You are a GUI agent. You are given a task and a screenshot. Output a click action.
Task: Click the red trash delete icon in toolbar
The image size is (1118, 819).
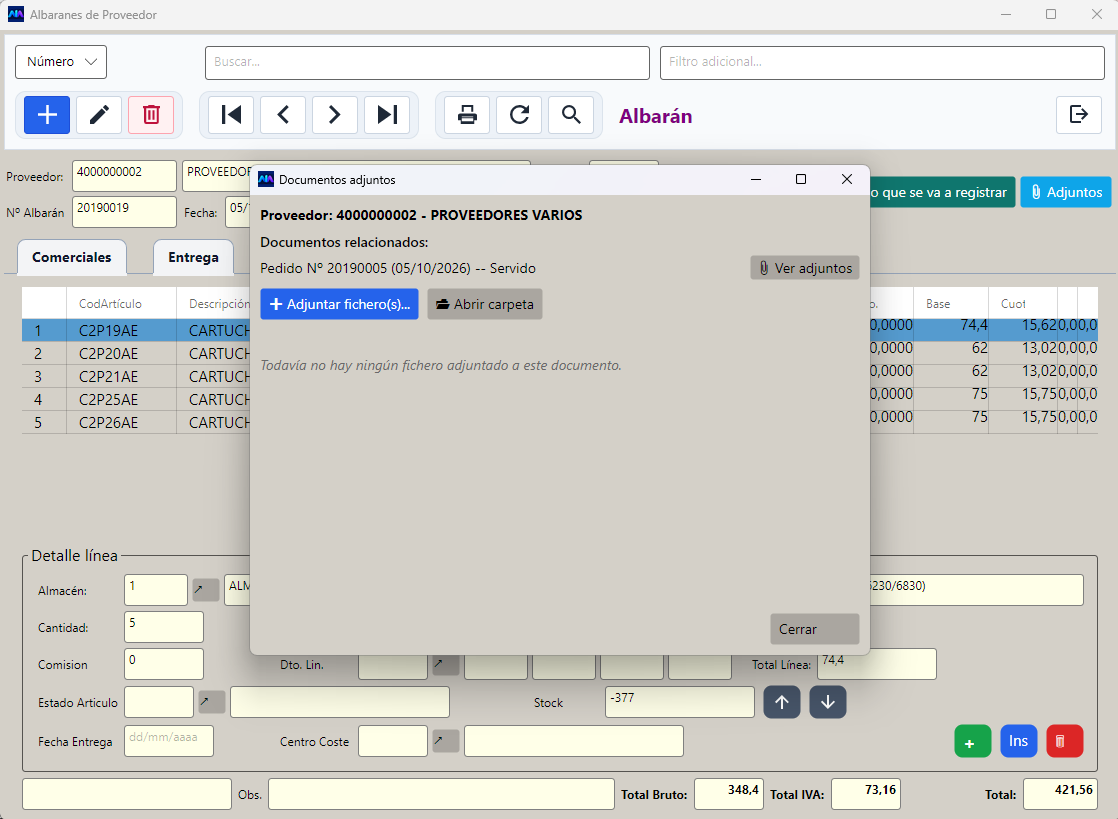(151, 115)
